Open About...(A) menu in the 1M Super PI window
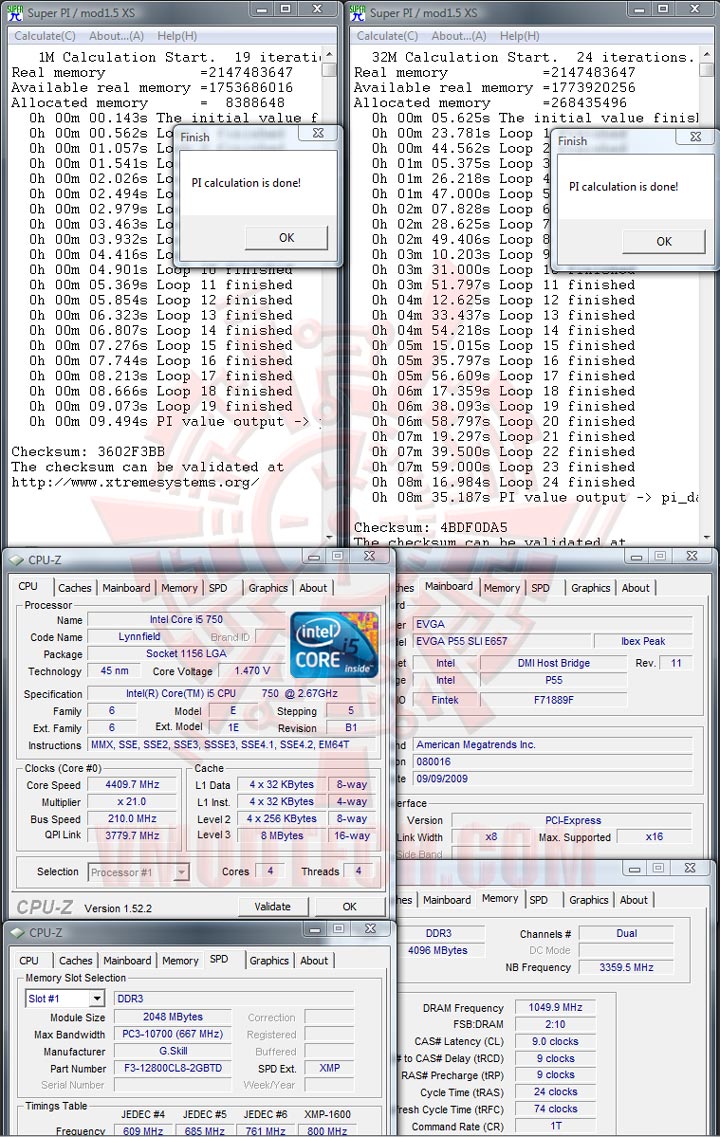 tap(117, 36)
